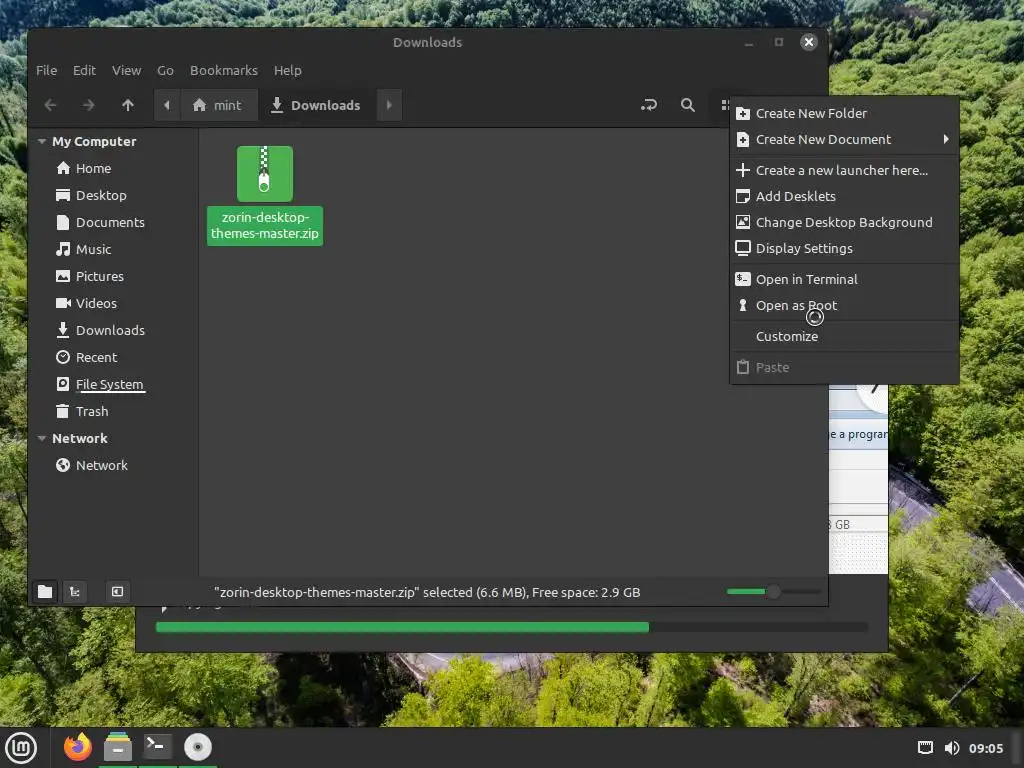The image size is (1024, 768).
Task: Choose Add Desklets
Action: pos(844,197)
